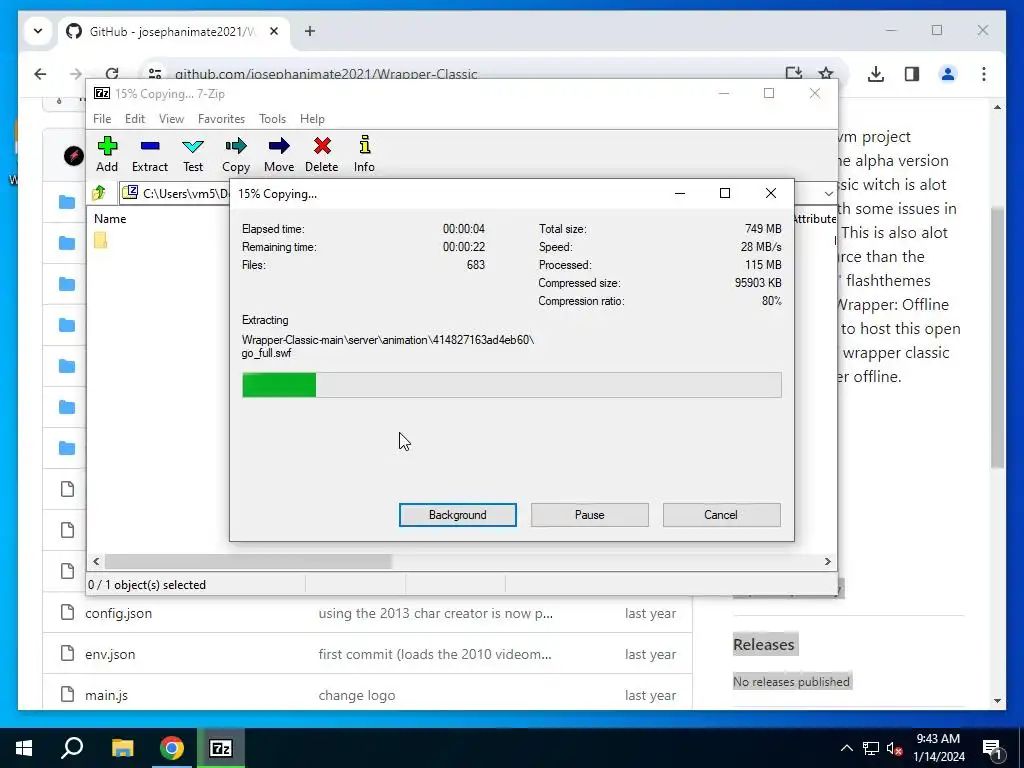This screenshot has height=768, width=1024.
Task: Open the taskbar search icon
Action: 72,748
